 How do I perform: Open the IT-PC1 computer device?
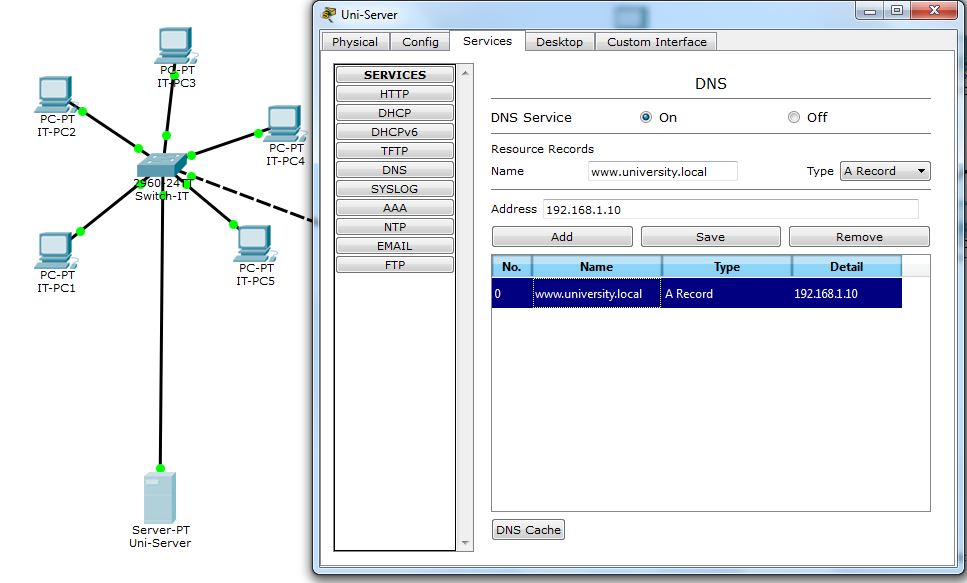[x=56, y=250]
